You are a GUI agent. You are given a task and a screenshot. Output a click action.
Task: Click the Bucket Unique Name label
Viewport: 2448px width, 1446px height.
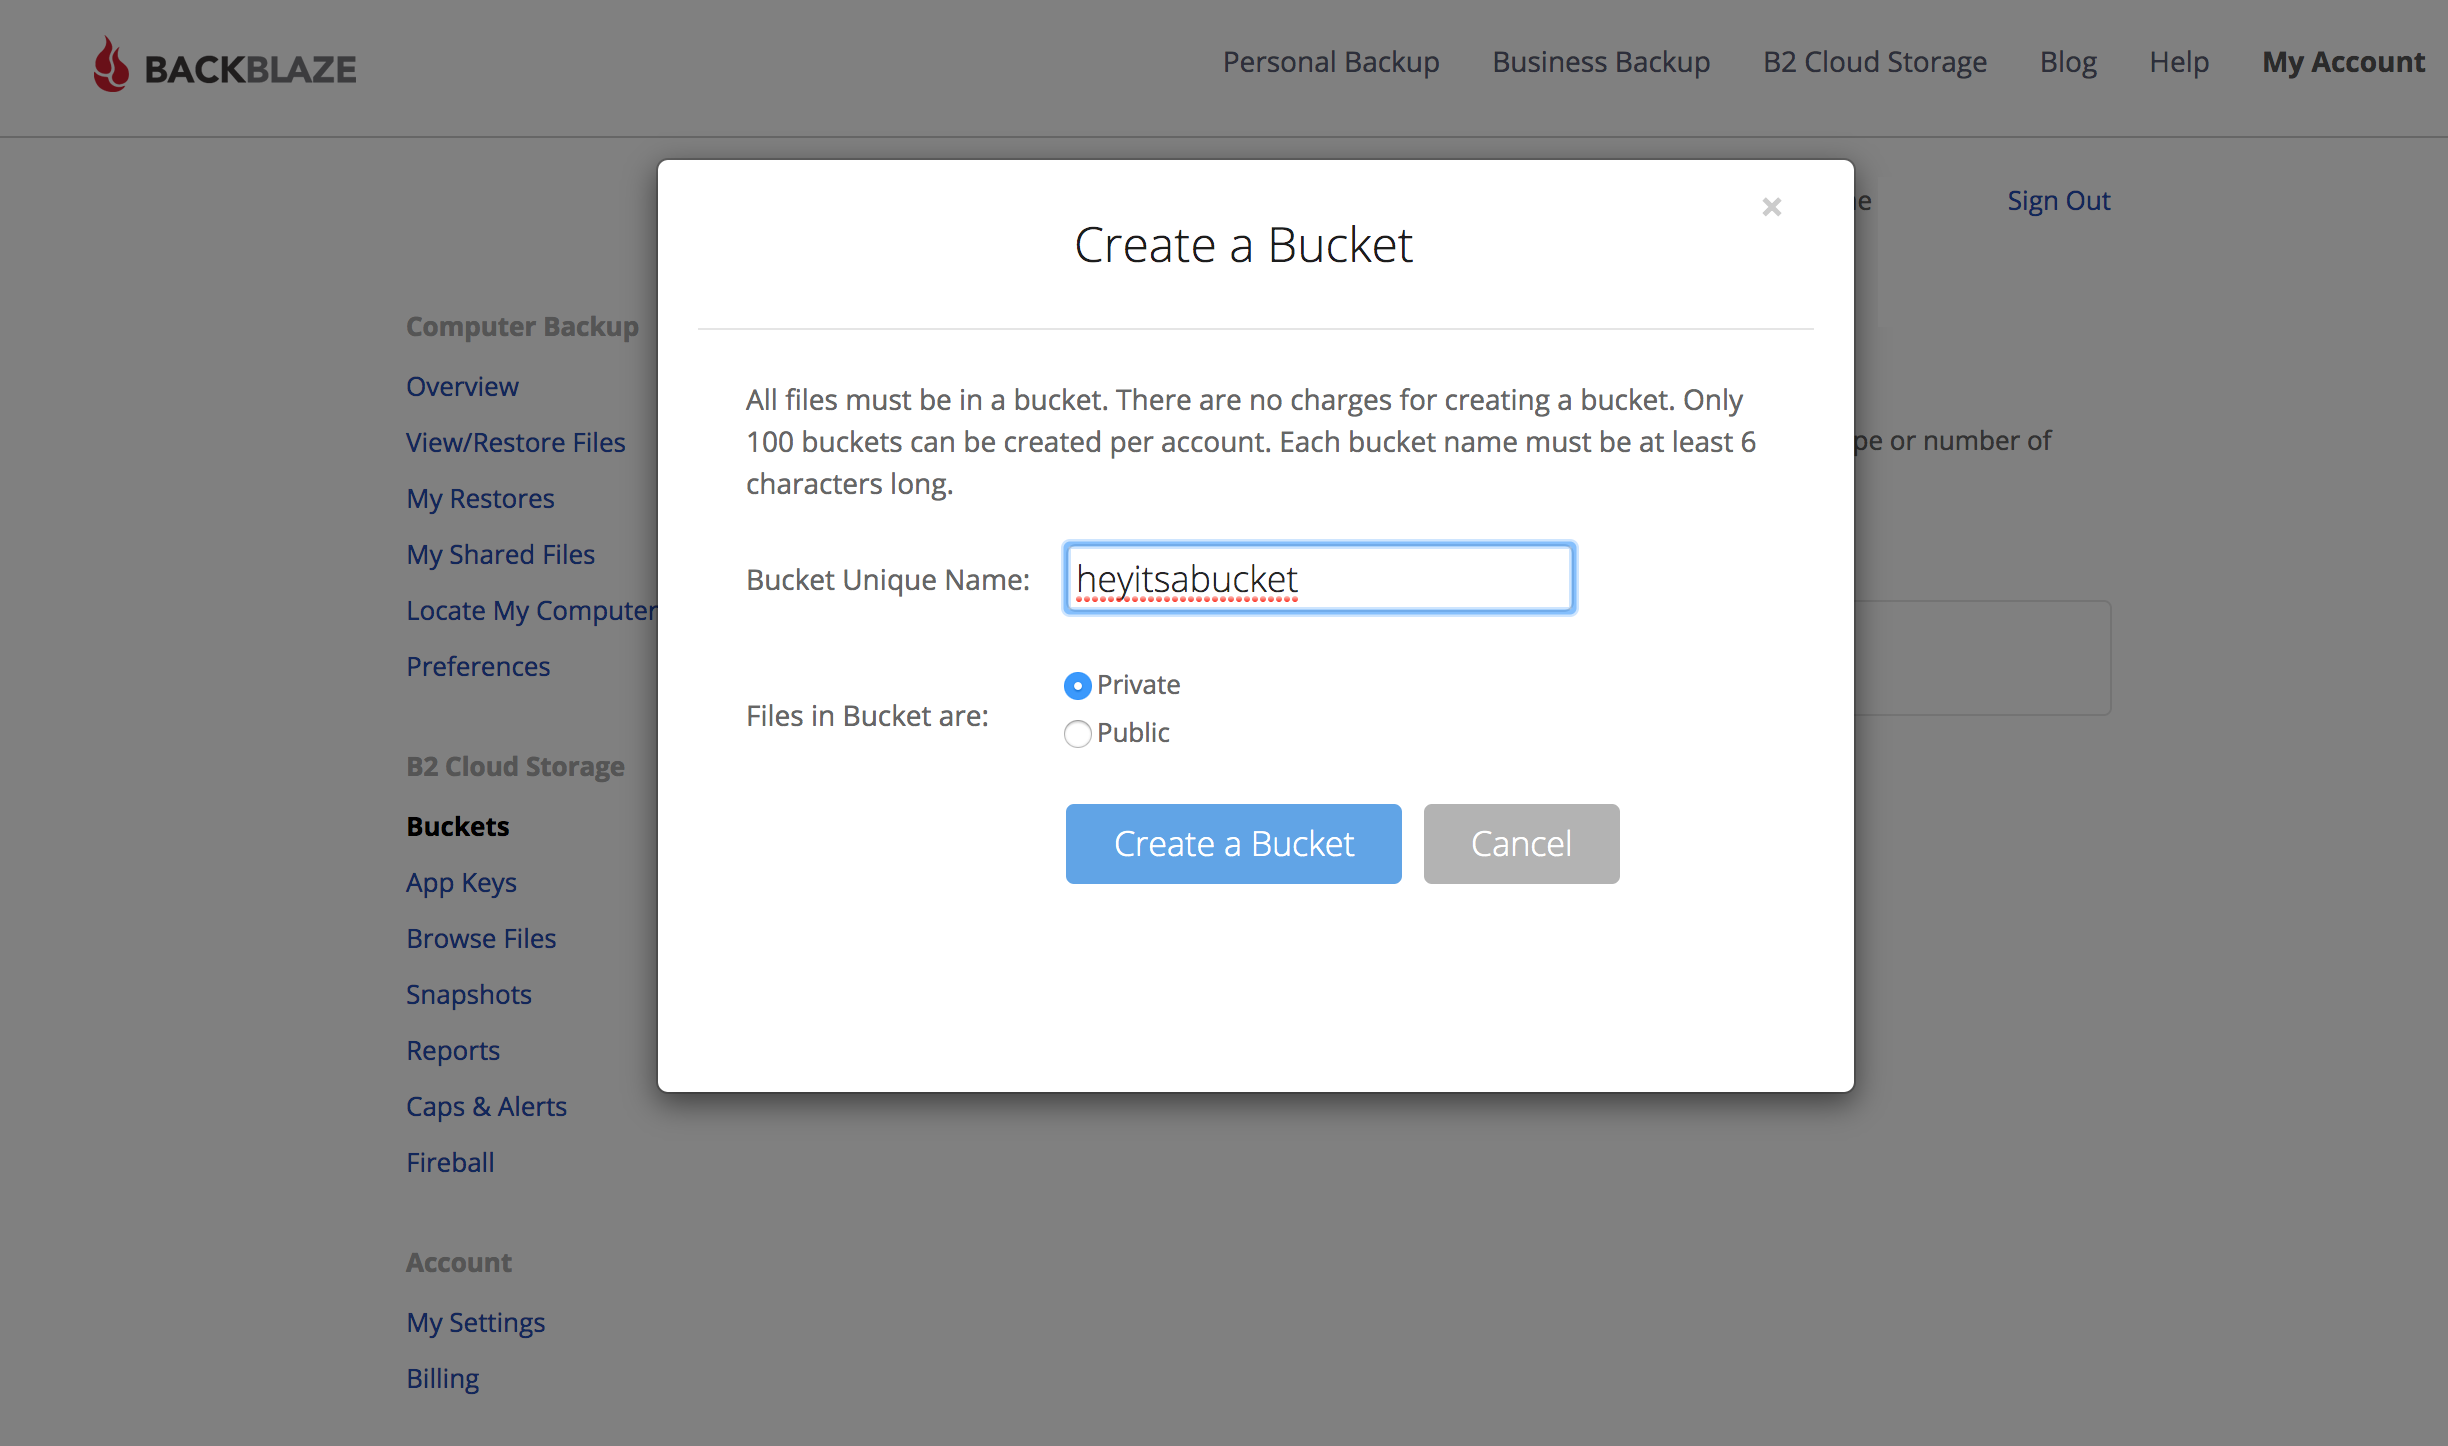[888, 580]
